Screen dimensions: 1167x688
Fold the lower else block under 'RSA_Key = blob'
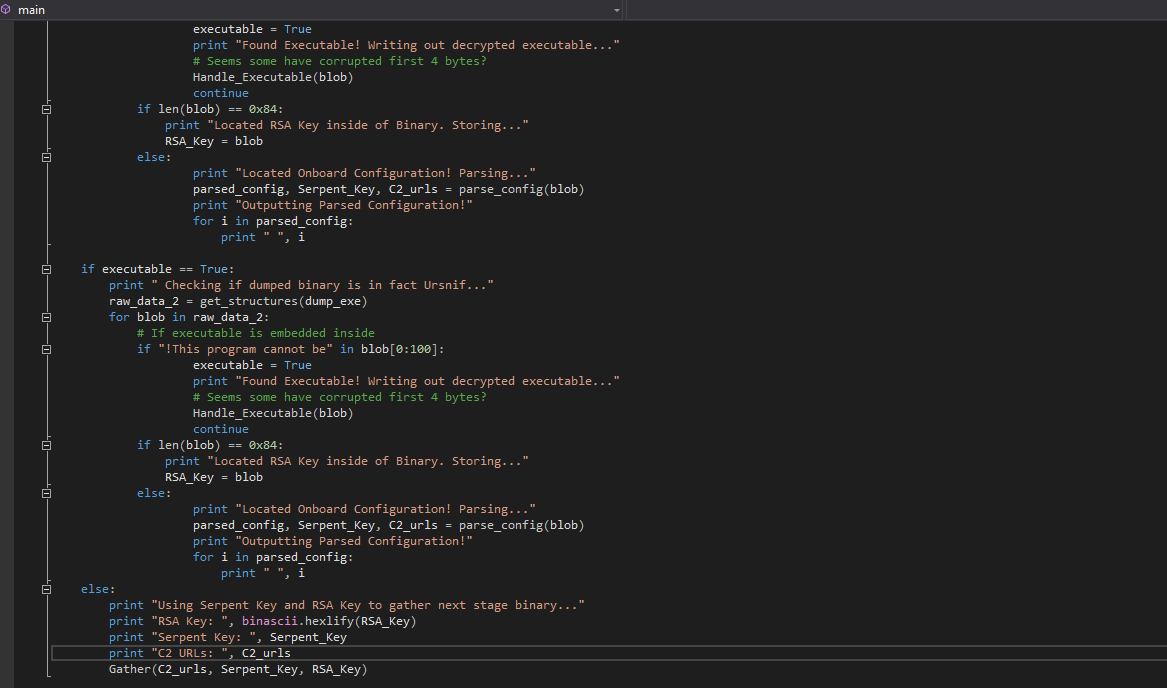click(x=47, y=493)
